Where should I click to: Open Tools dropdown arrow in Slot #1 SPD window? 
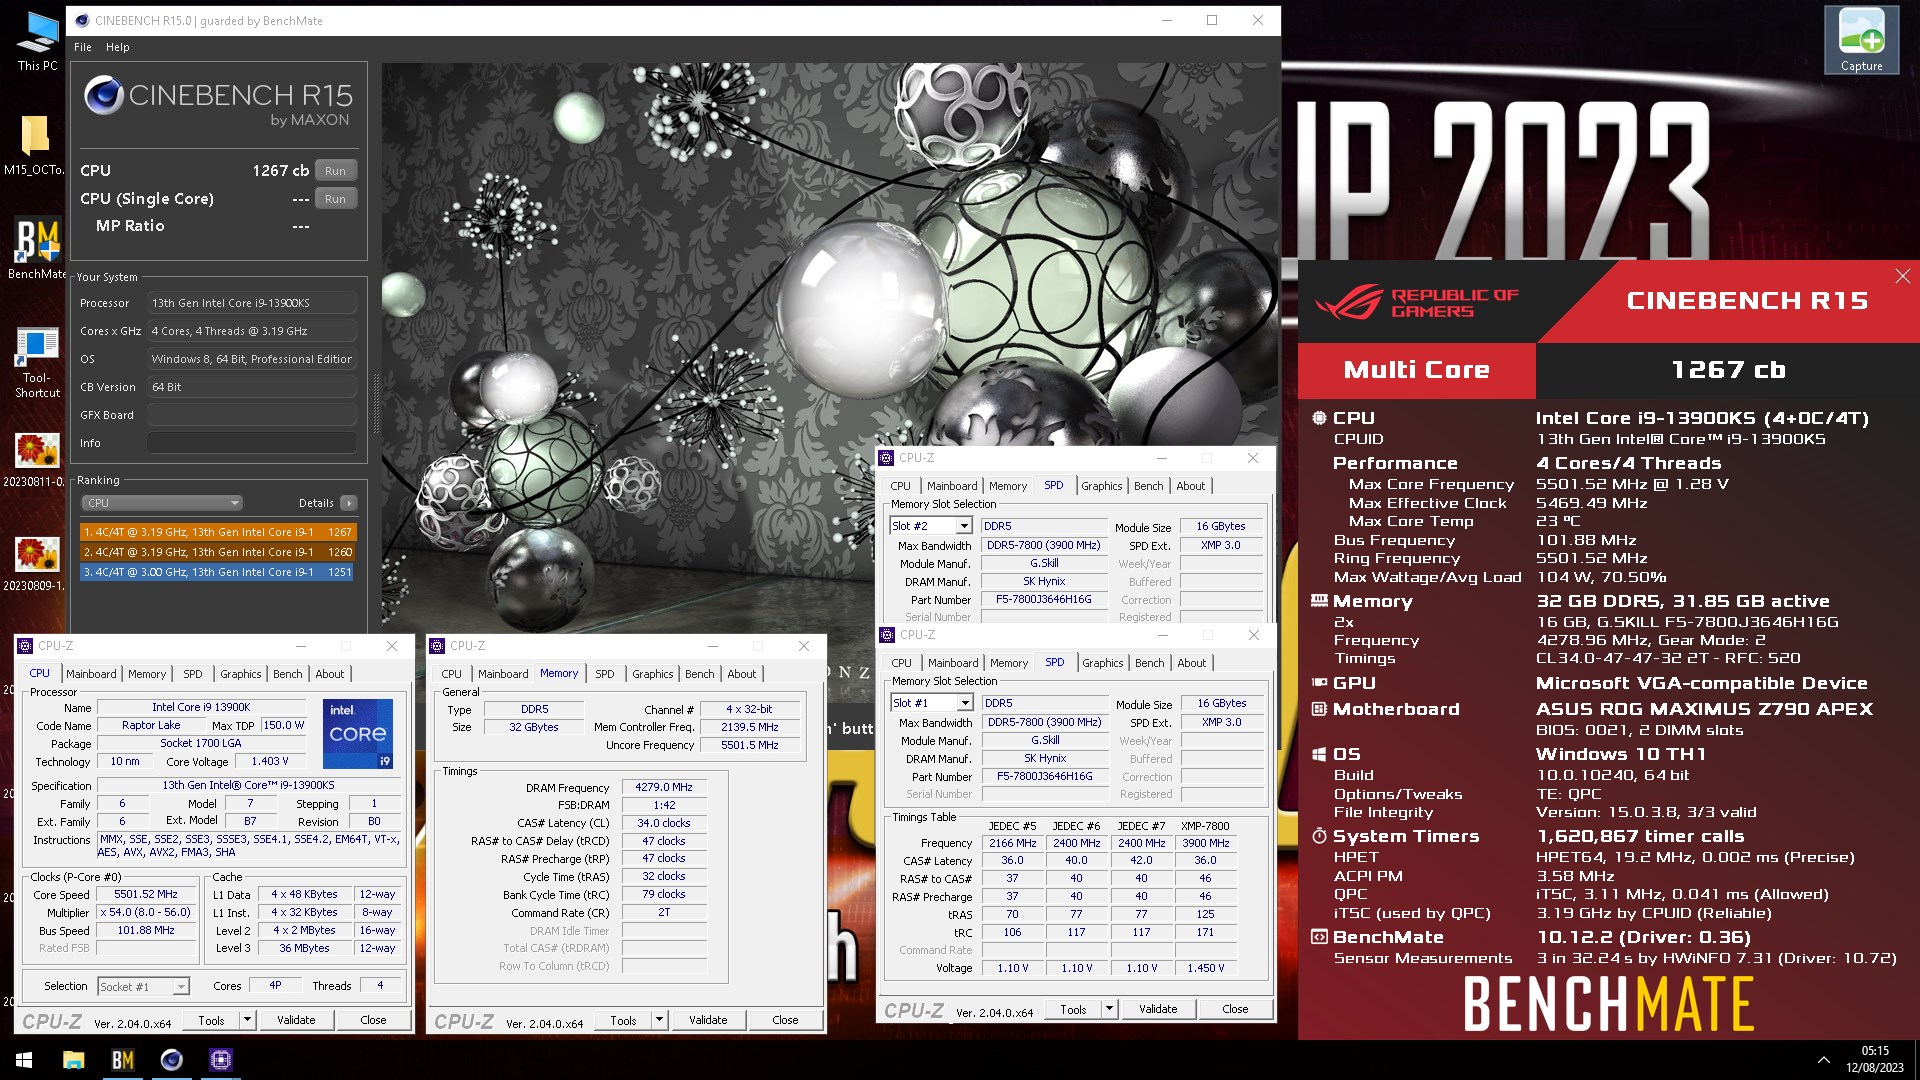click(x=1109, y=1009)
